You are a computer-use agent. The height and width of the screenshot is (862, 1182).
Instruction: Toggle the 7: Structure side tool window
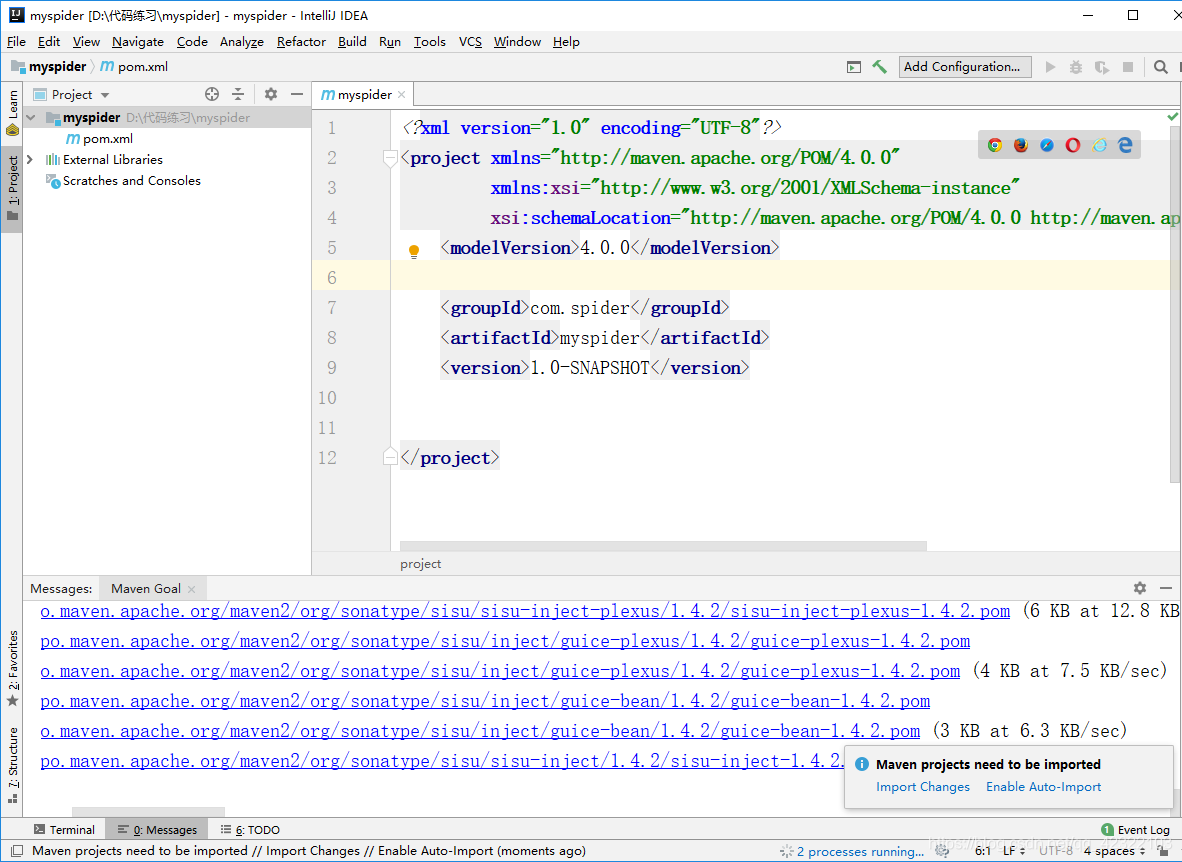click(x=12, y=765)
